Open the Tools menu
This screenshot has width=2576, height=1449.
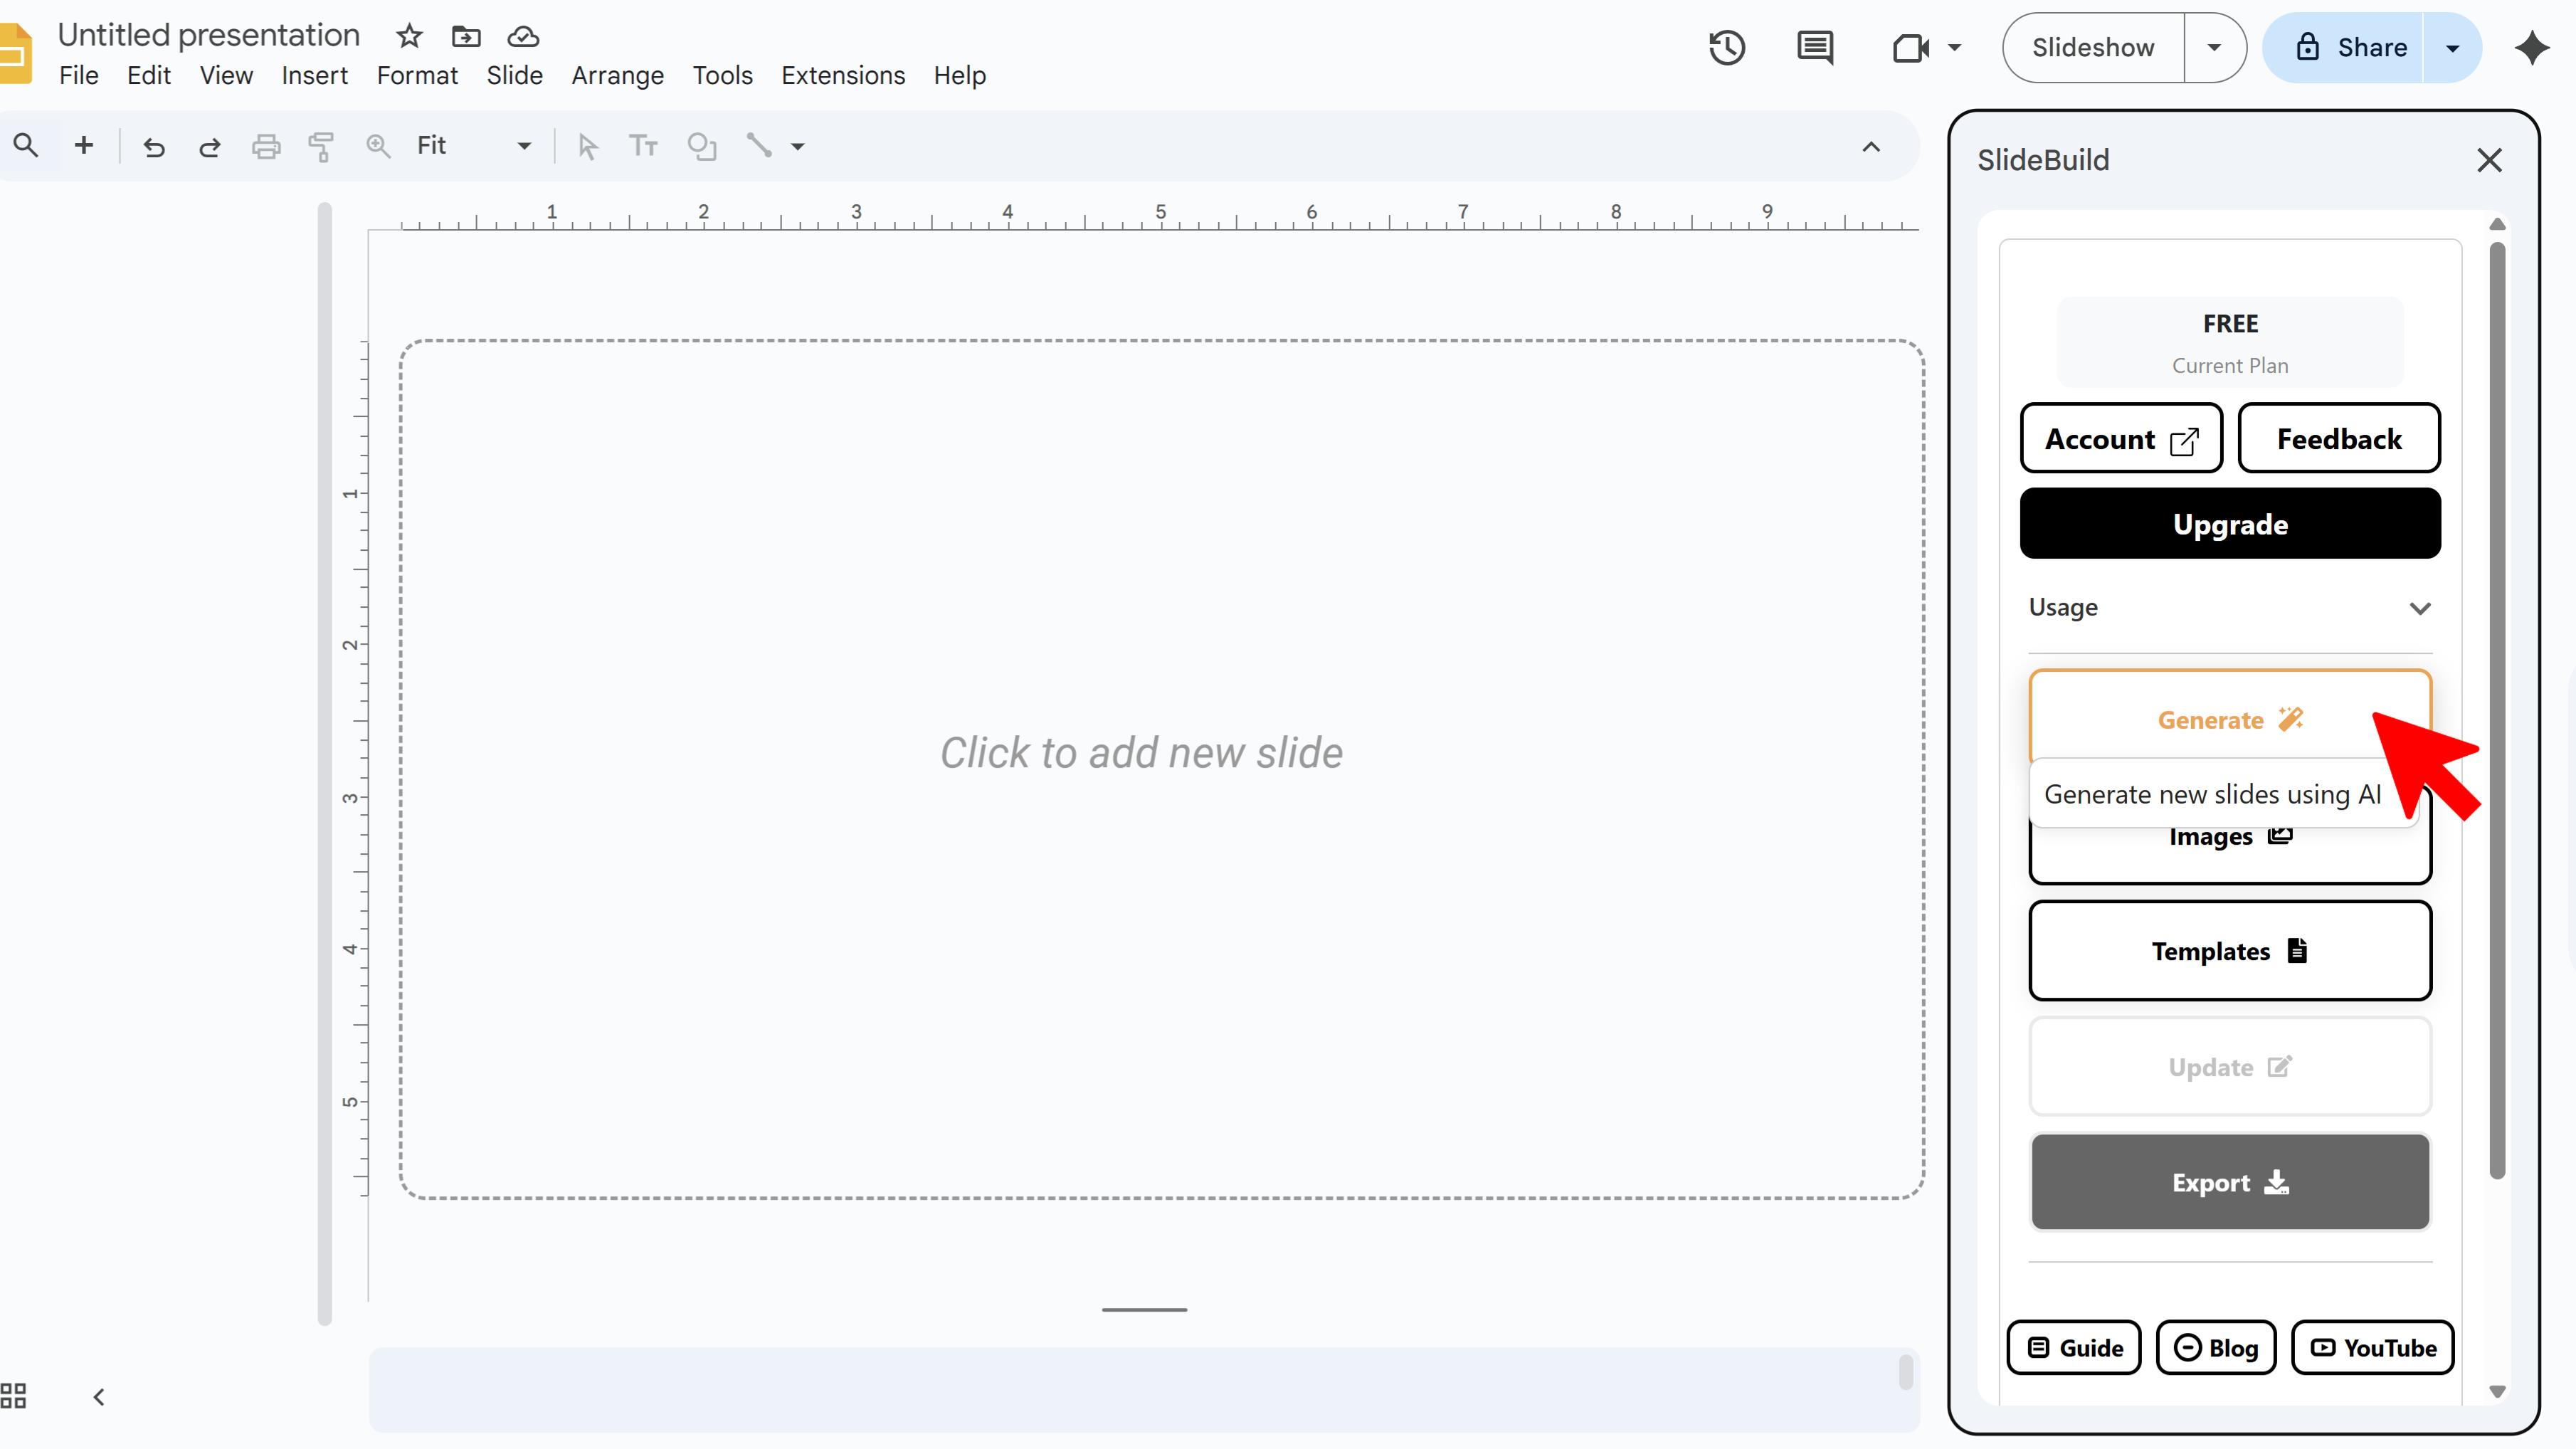tap(722, 76)
